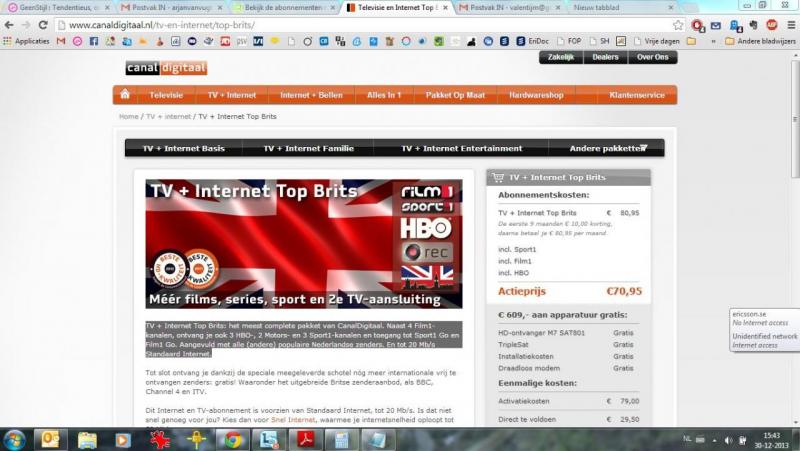Expand the Andere pakketten dropdown
The width and height of the screenshot is (800, 451).
[x=608, y=148]
